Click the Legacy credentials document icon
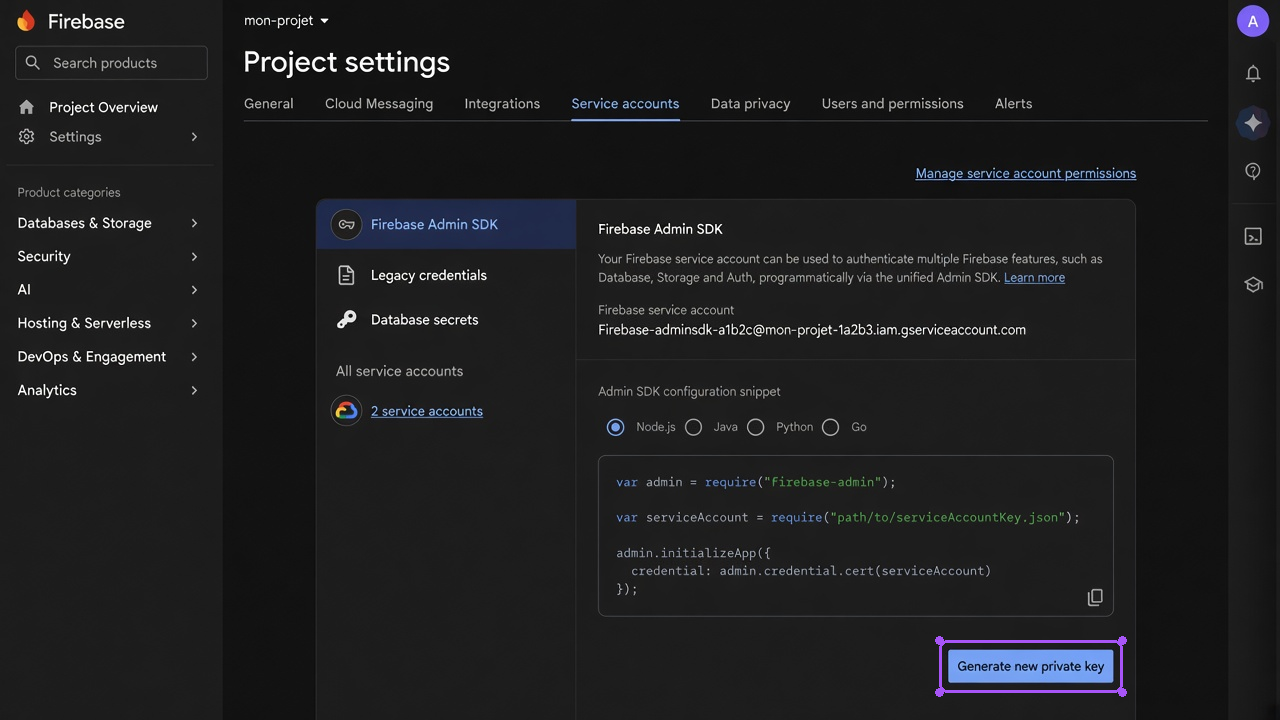This screenshot has height=720, width=1280. click(x=347, y=275)
